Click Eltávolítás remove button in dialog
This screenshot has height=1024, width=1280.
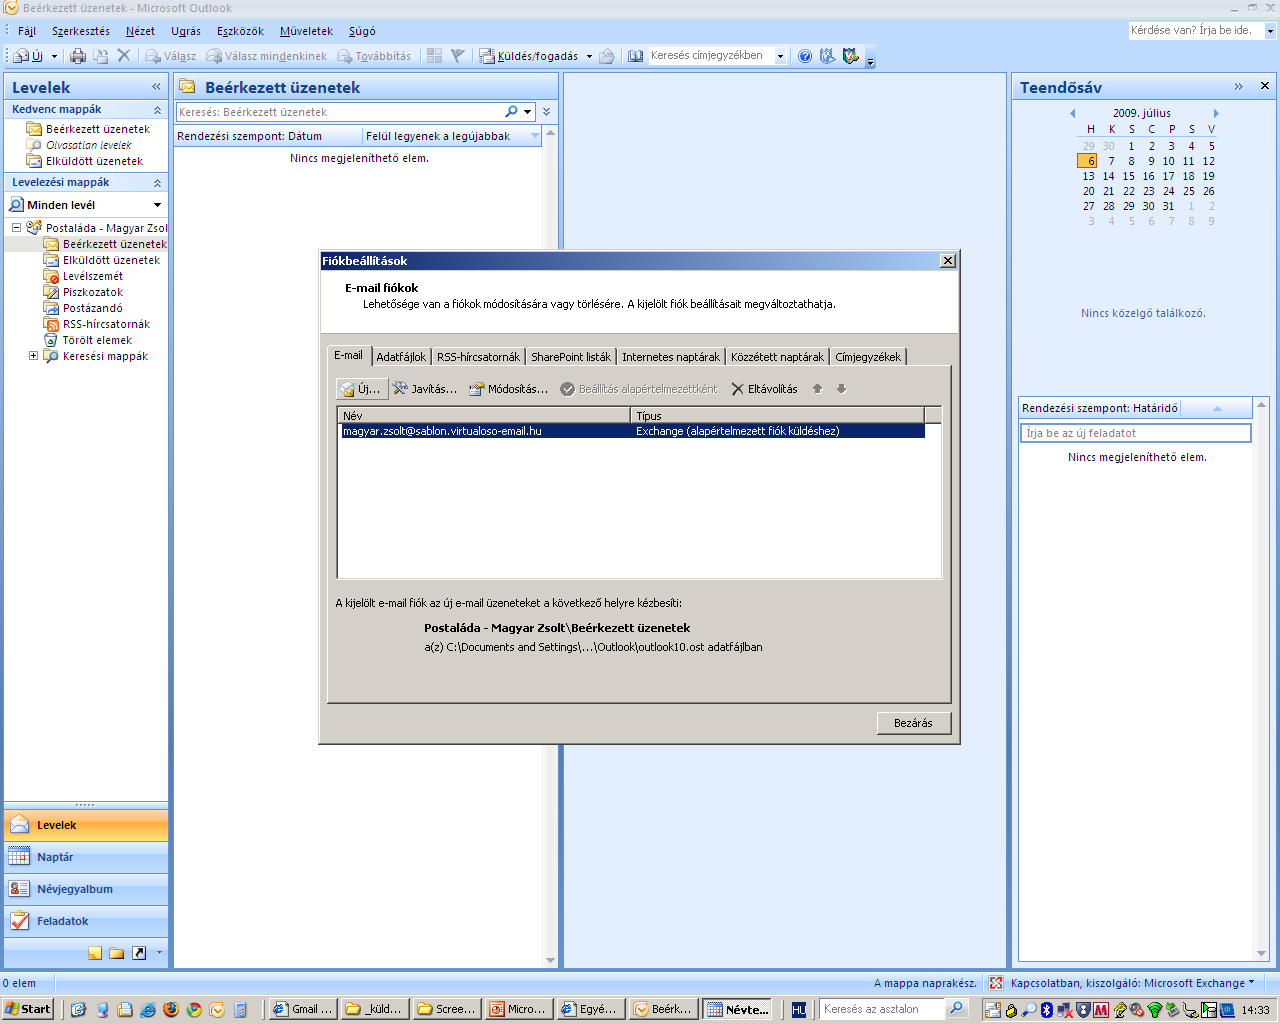tap(765, 389)
